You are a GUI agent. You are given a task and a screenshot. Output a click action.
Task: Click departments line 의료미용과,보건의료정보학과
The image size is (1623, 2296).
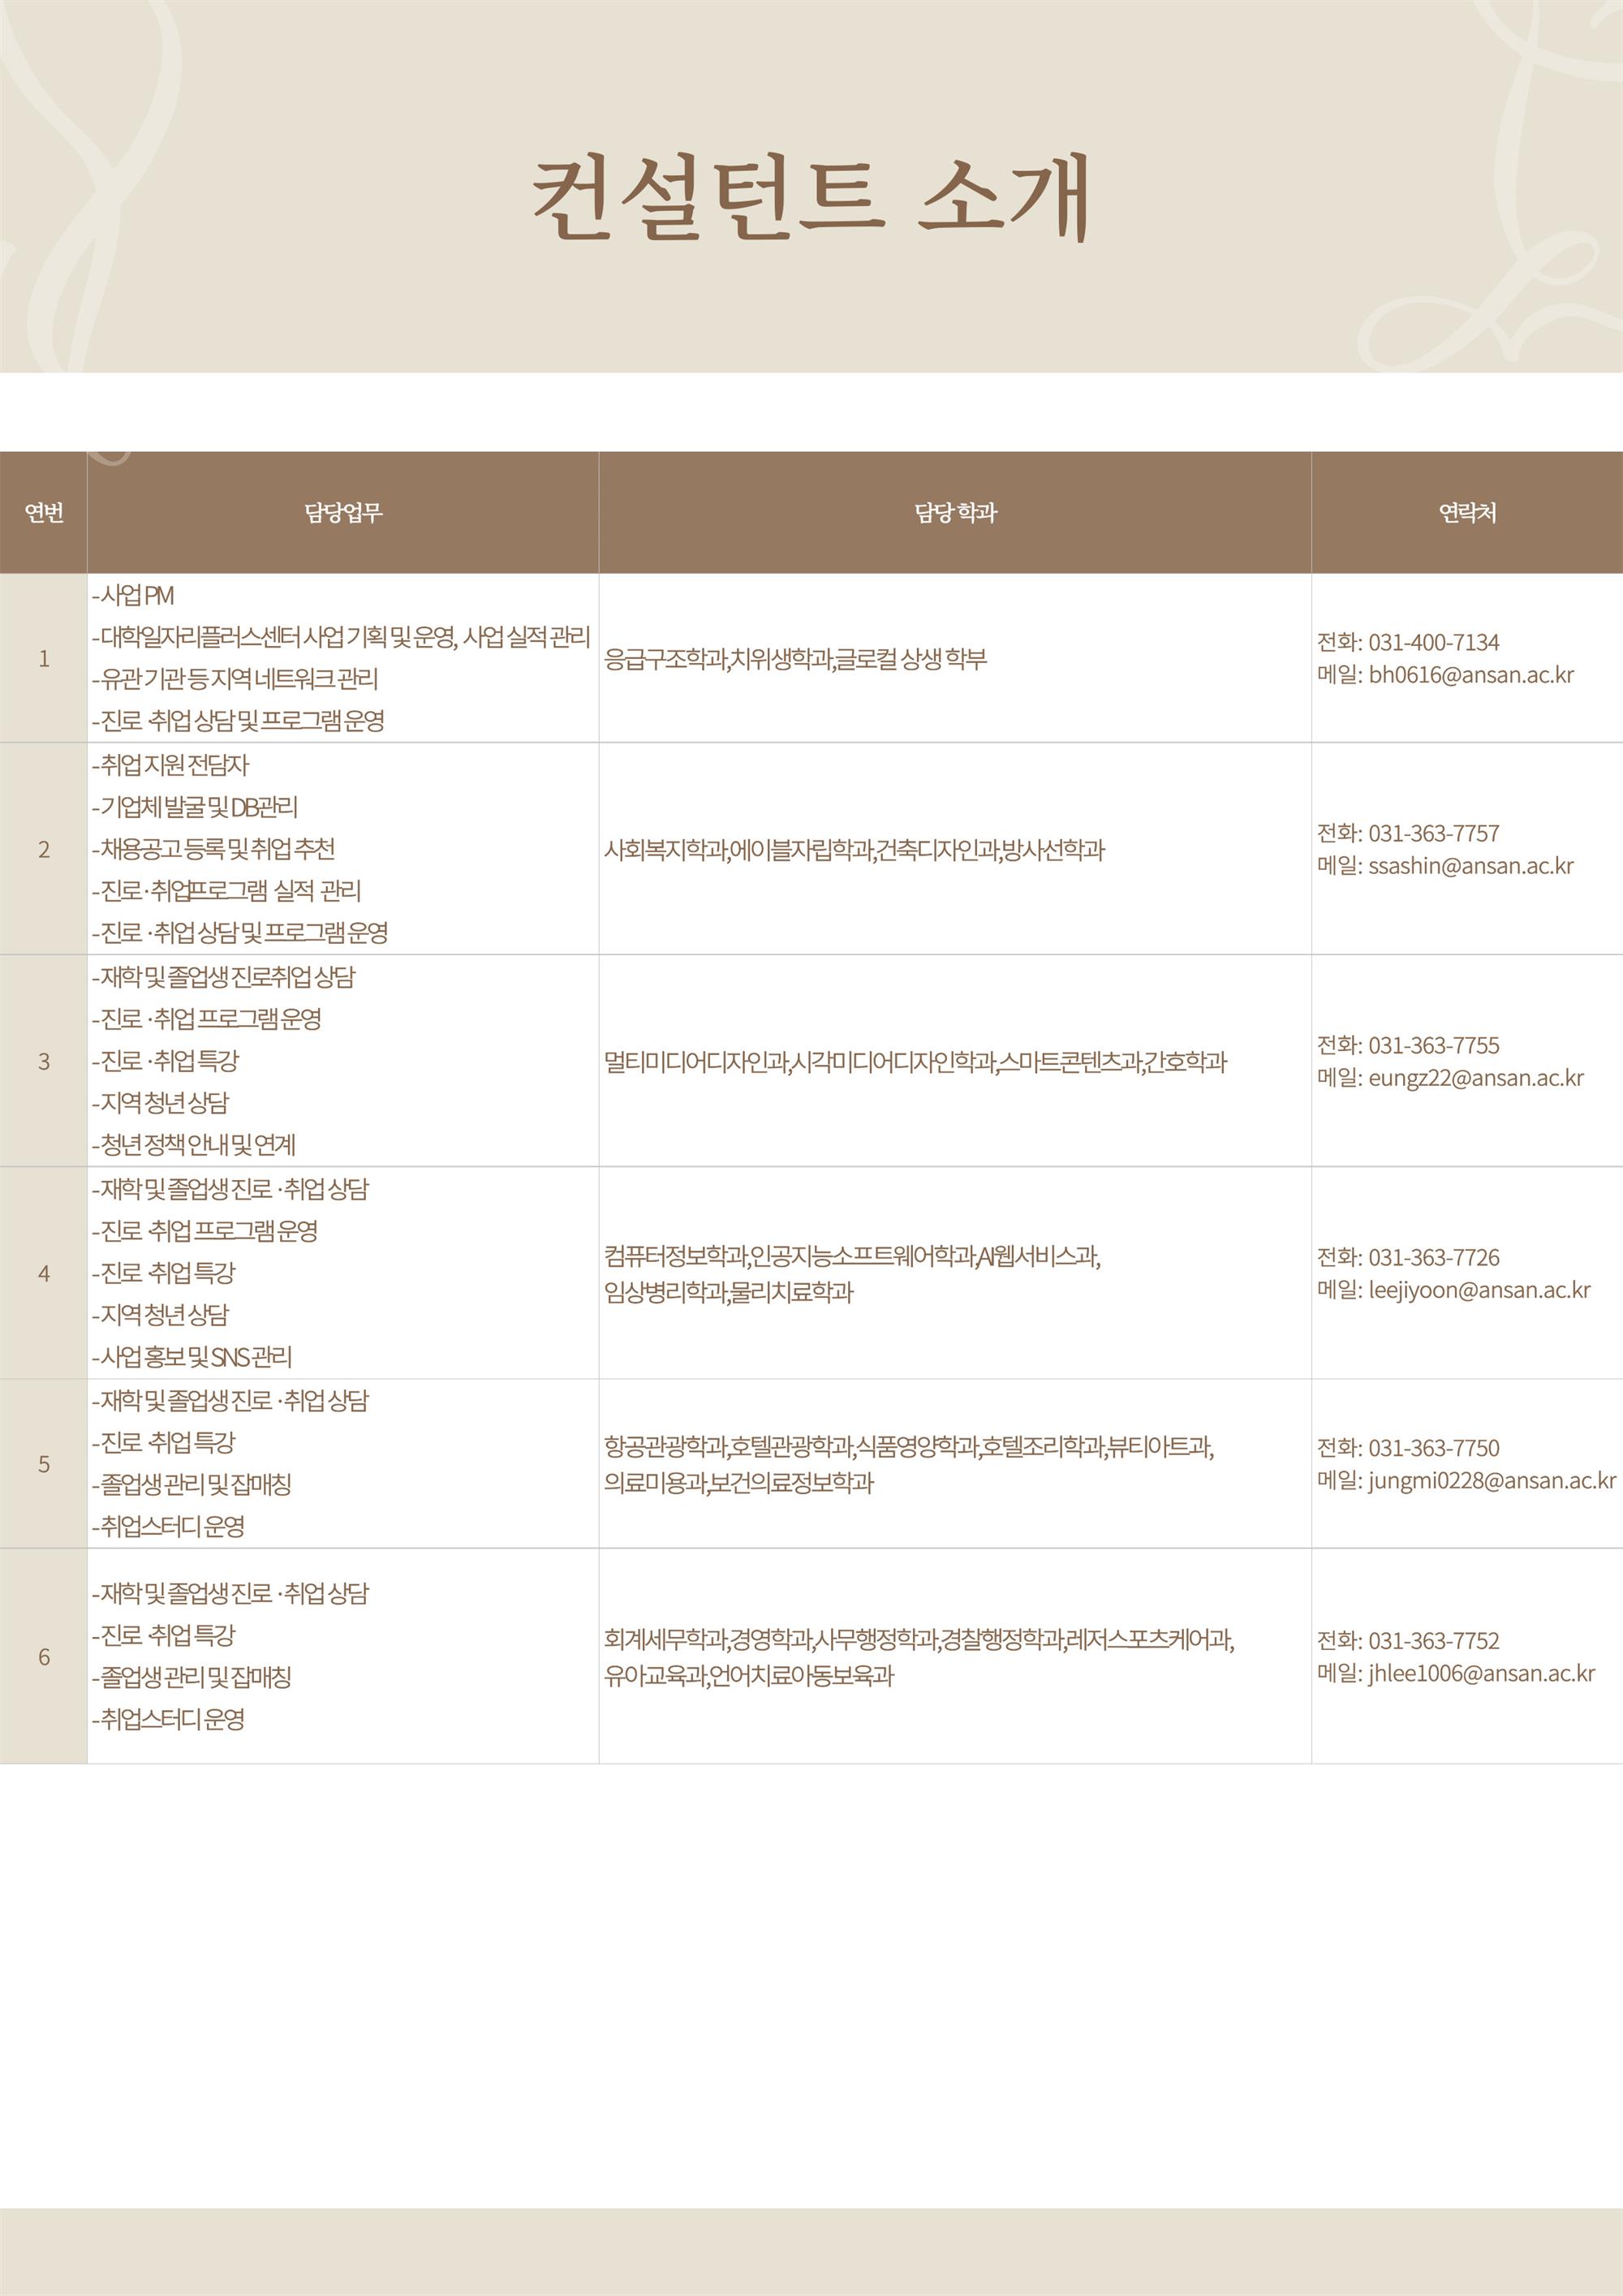[x=738, y=1483]
